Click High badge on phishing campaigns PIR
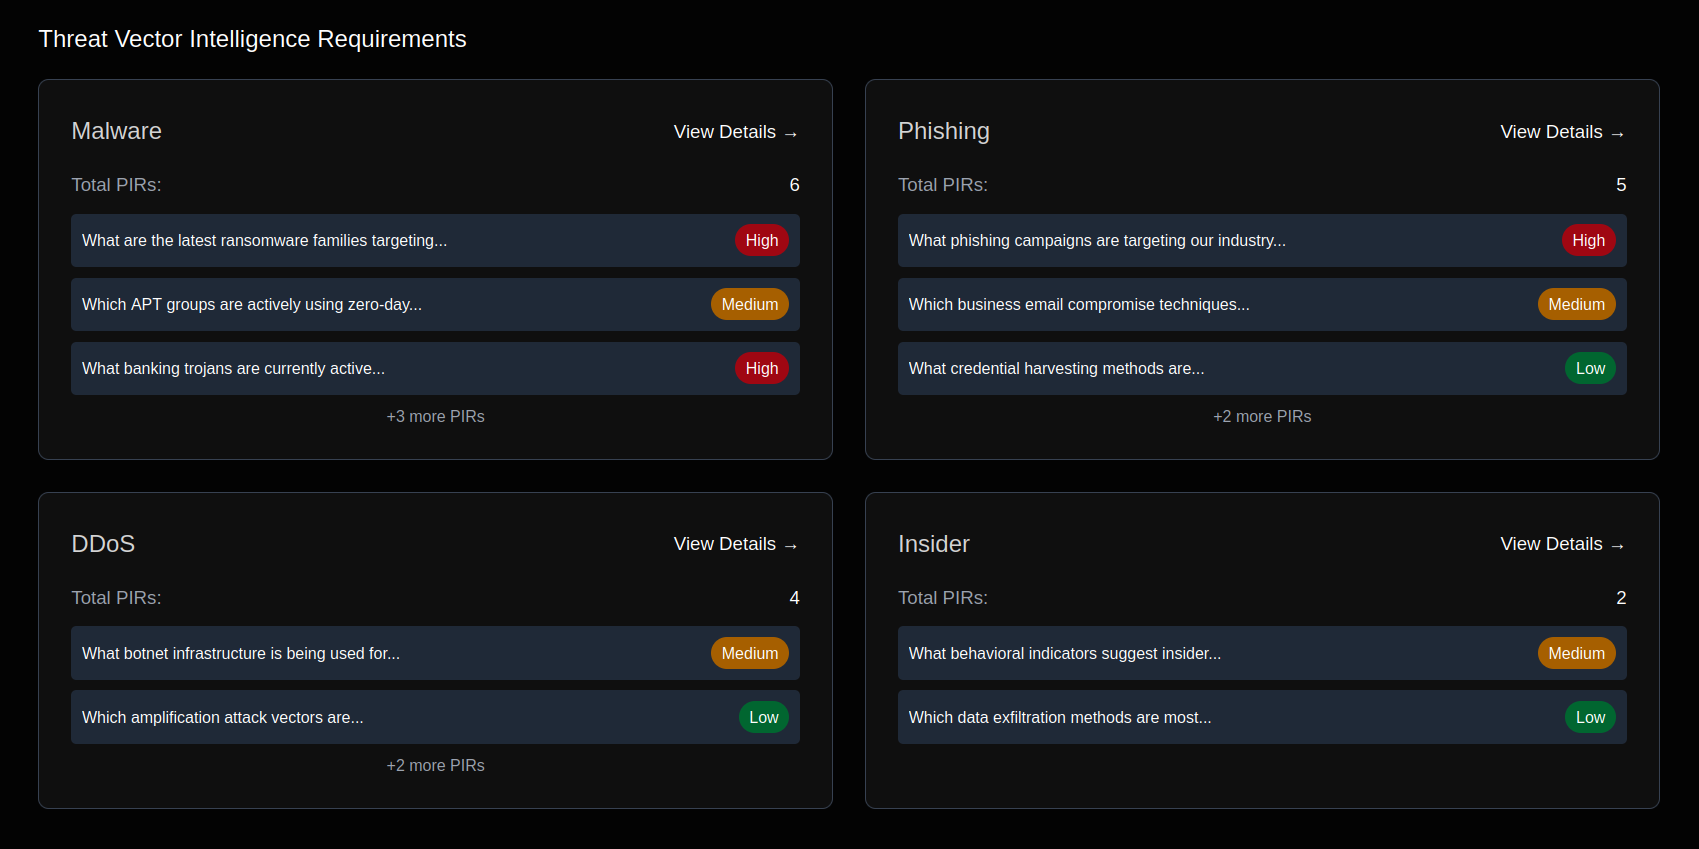This screenshot has height=849, width=1699. tap(1588, 241)
